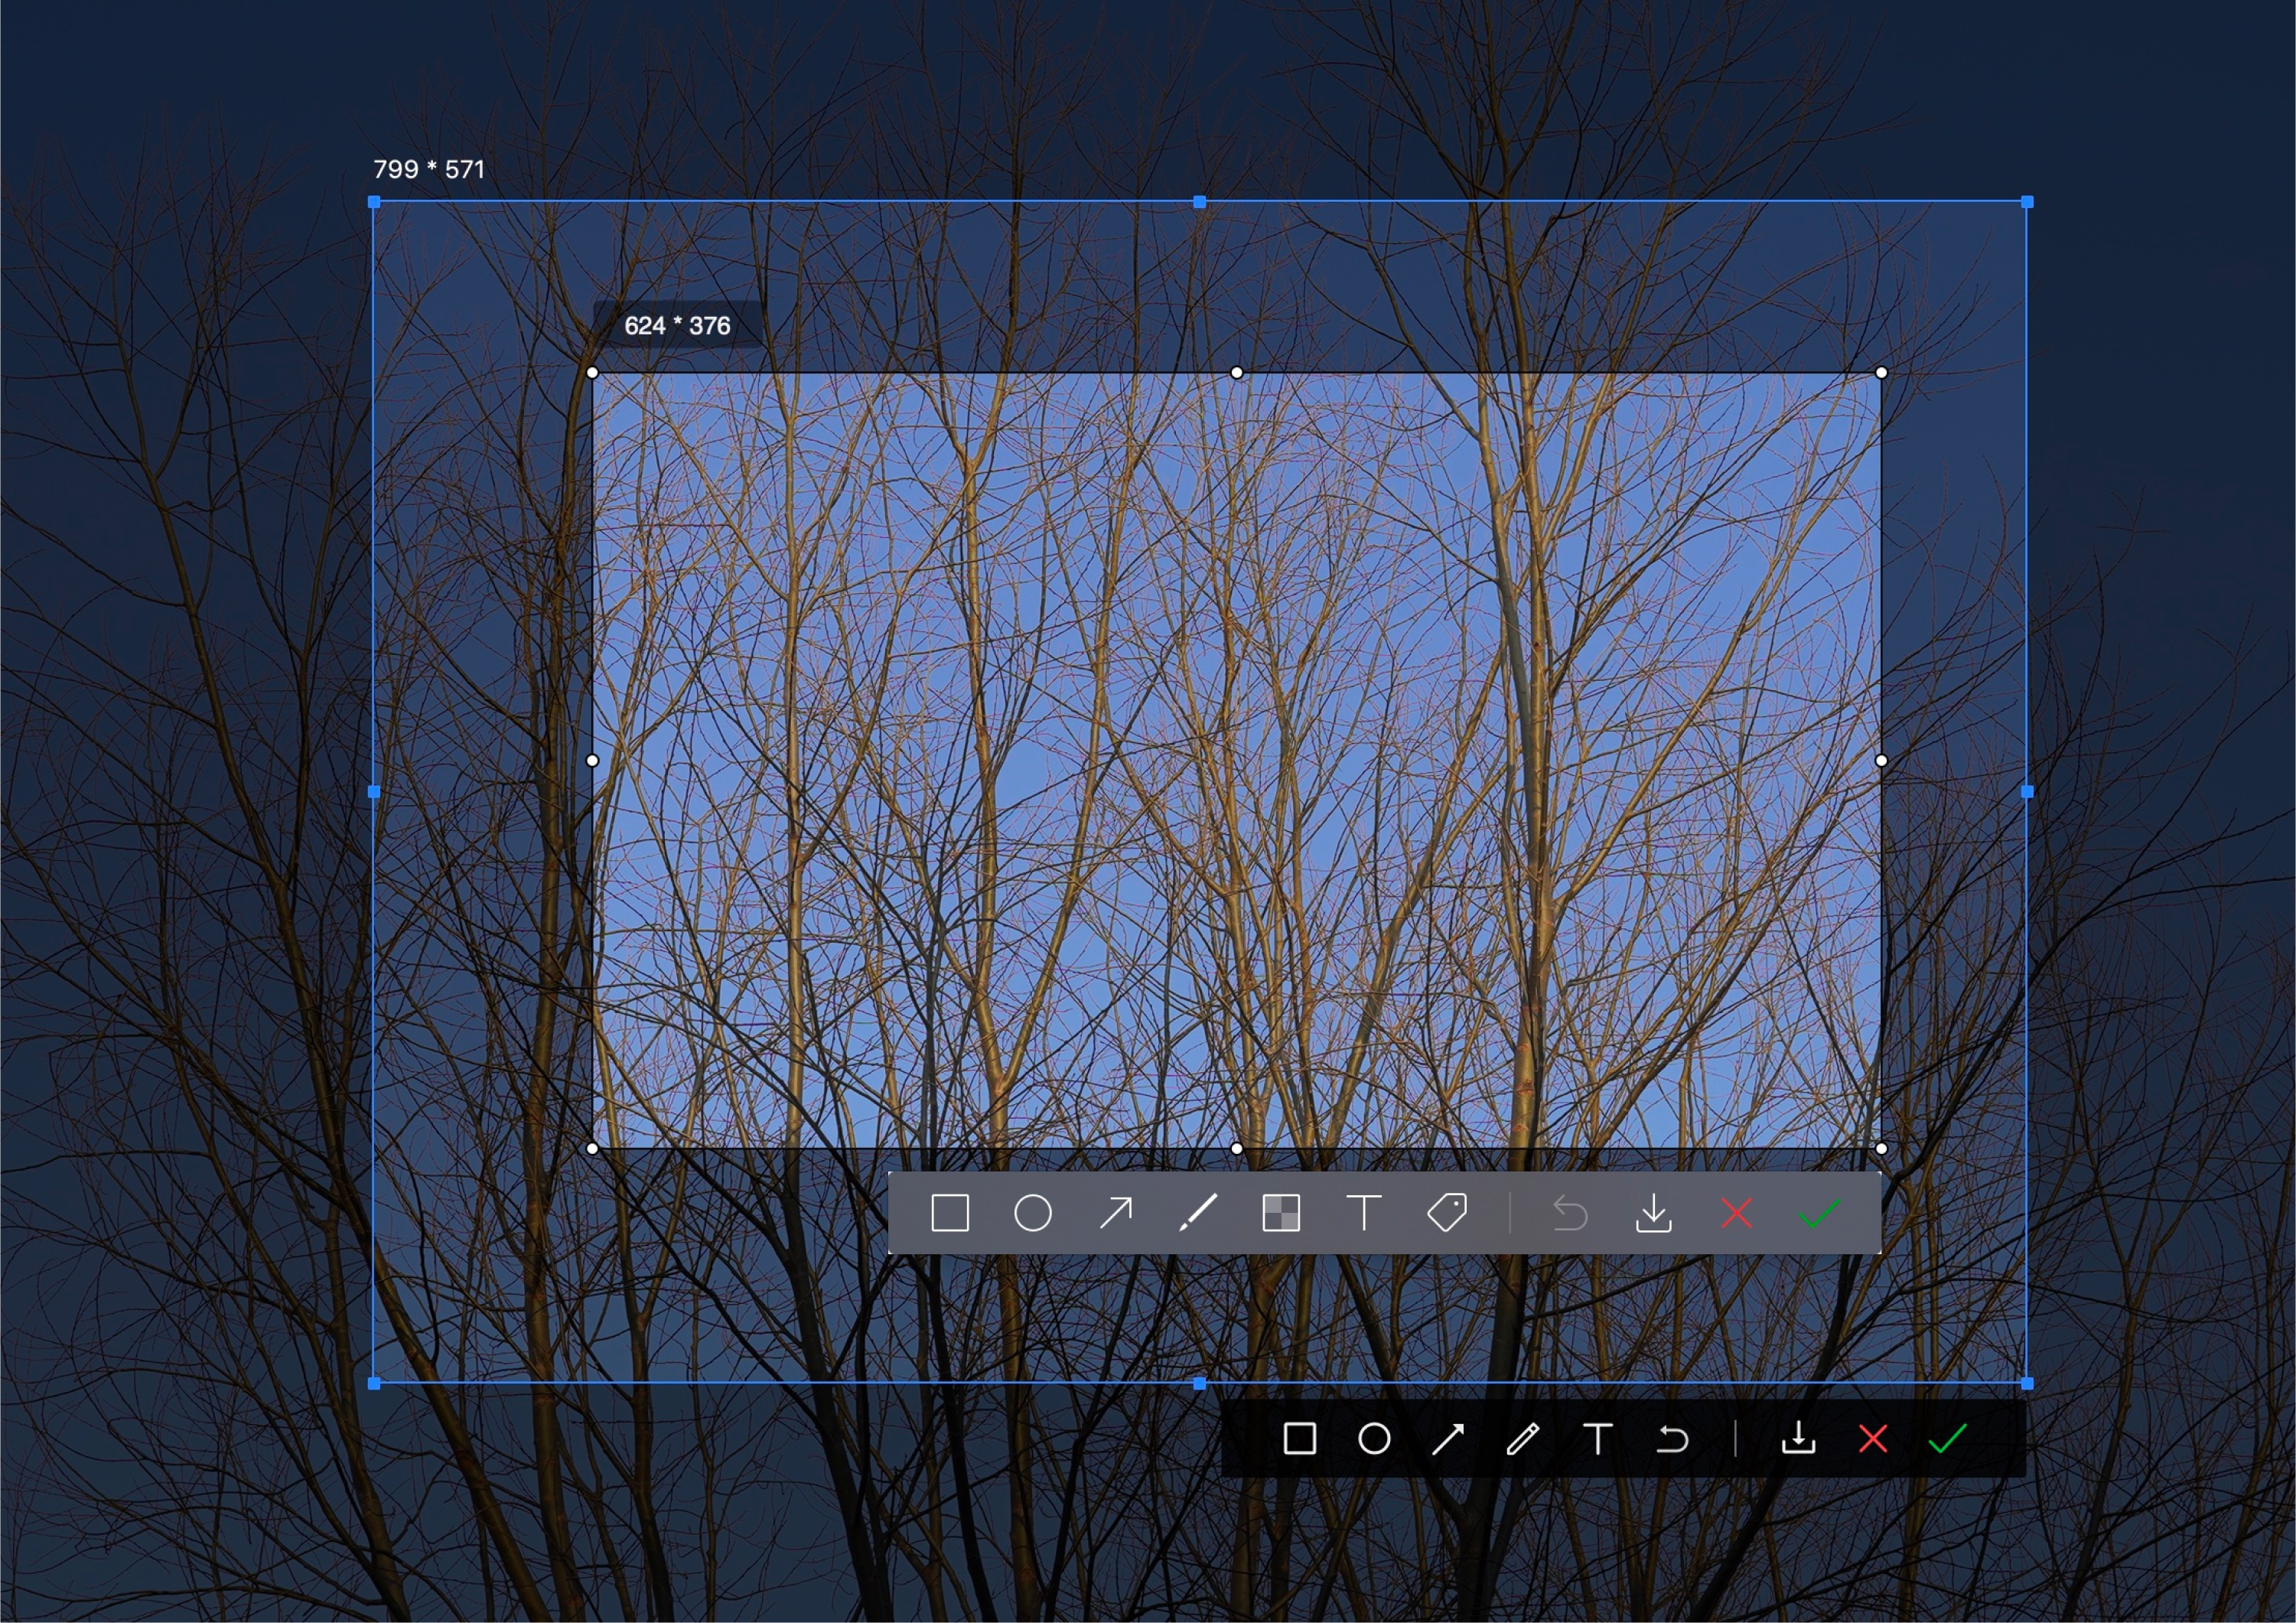Choose the thin arrow tool in gray toolbar
Screen dimensions: 2296x1623
pos(1115,1213)
